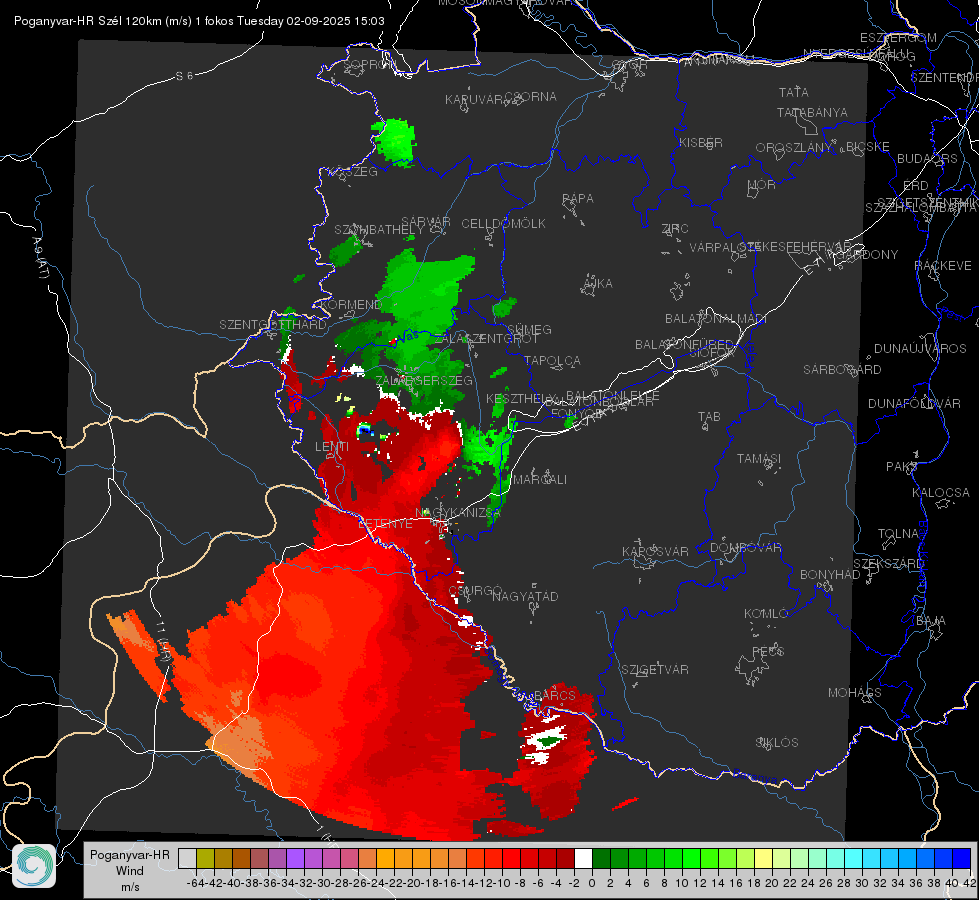Click the S 6 road label

(184, 76)
